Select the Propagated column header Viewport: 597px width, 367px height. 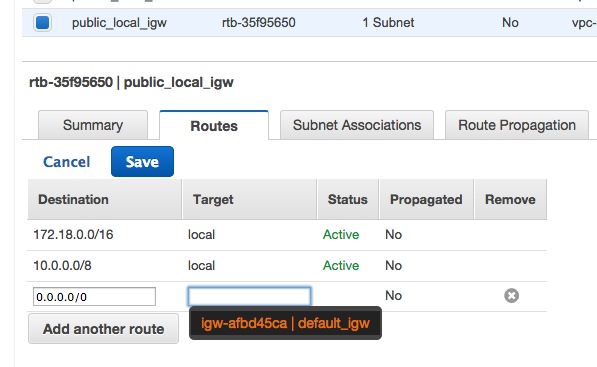426,199
